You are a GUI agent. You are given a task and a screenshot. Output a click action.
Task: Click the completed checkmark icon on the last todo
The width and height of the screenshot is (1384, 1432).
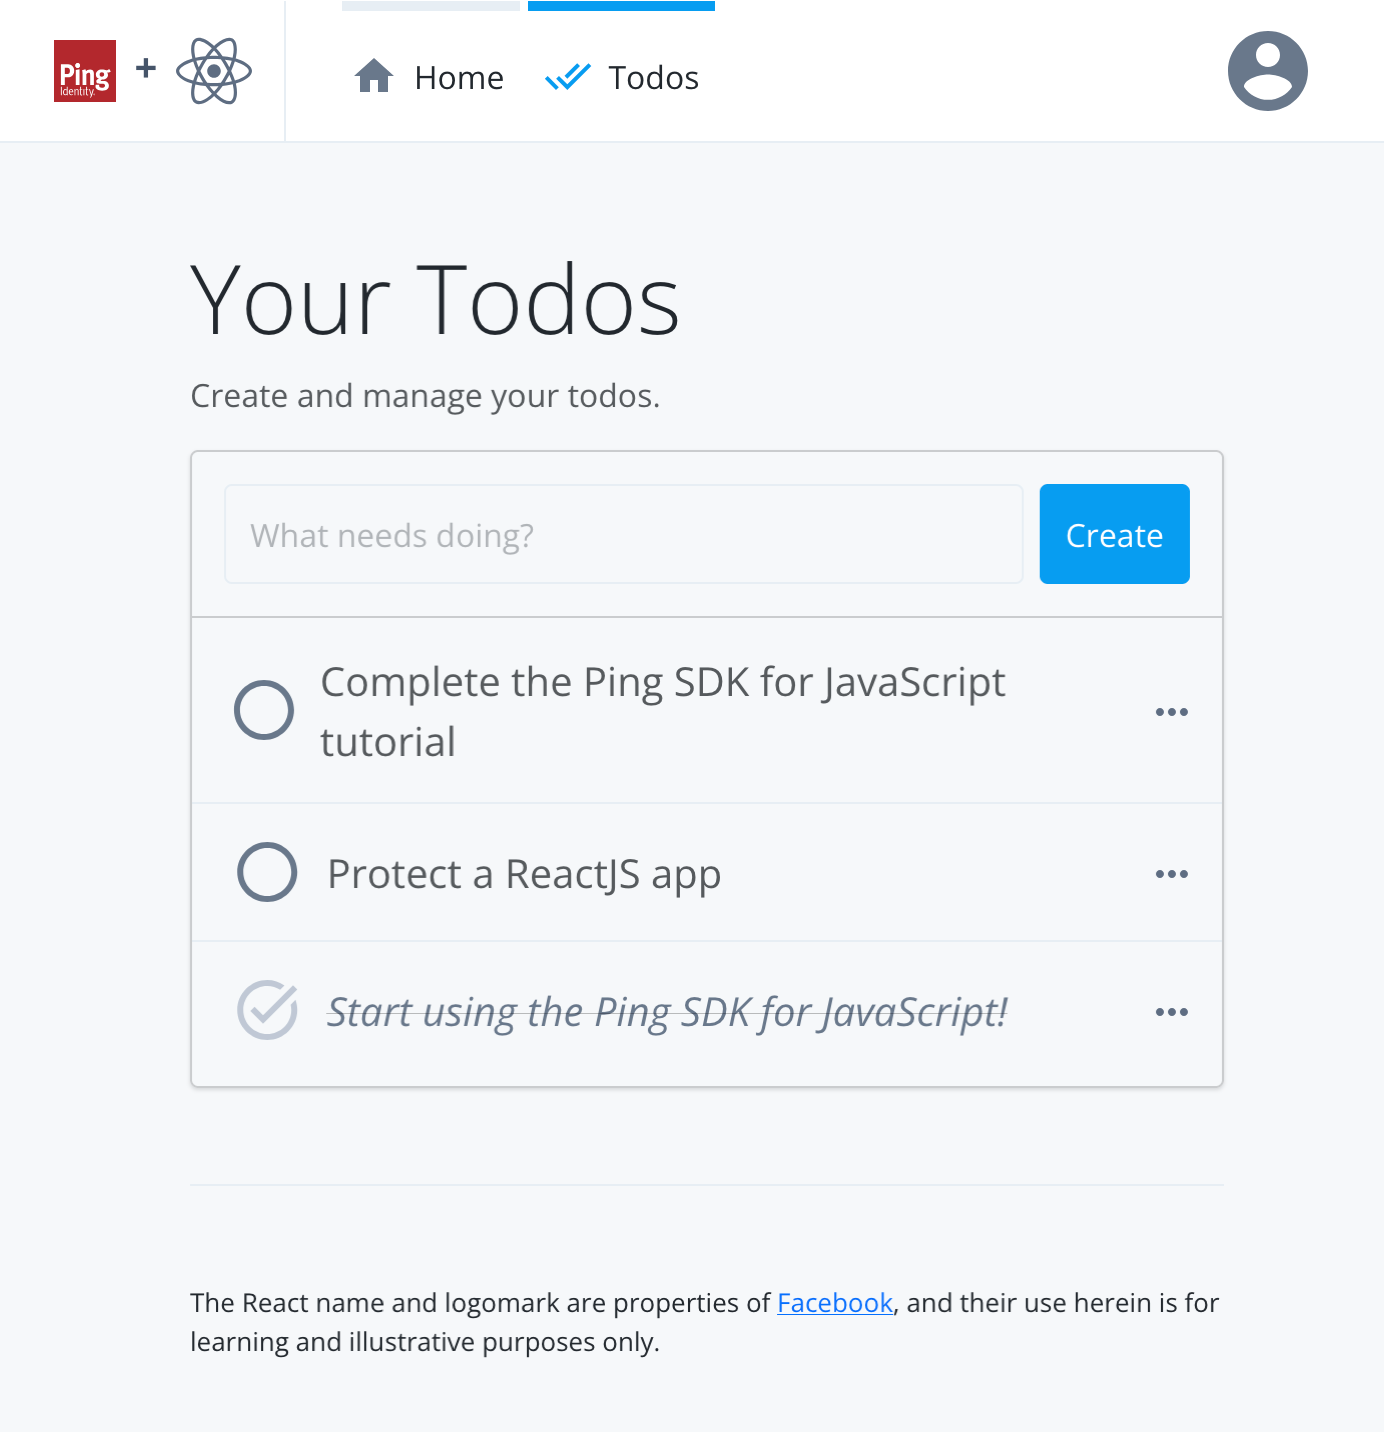[x=267, y=1011]
